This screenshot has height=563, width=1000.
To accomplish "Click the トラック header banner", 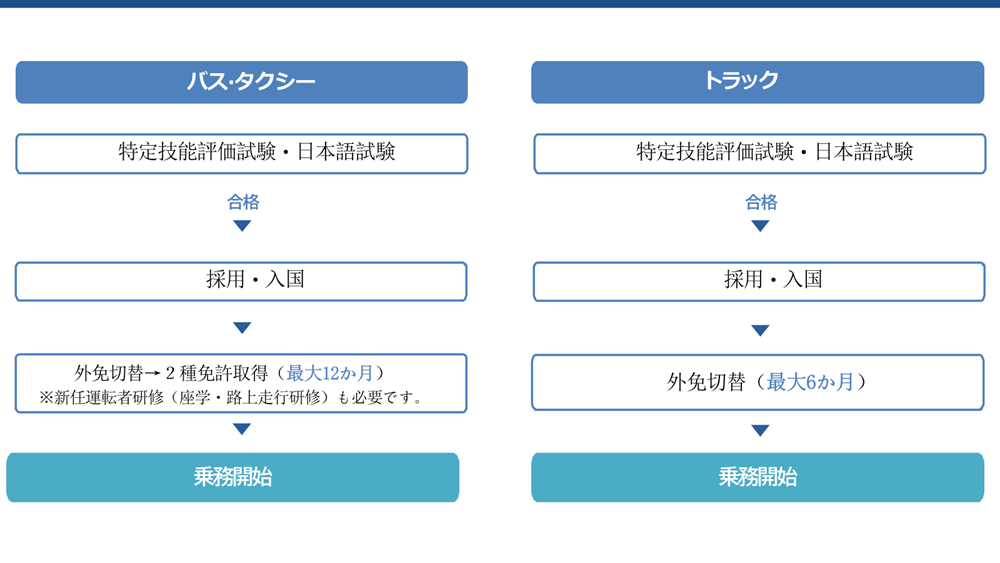I will (x=758, y=82).
